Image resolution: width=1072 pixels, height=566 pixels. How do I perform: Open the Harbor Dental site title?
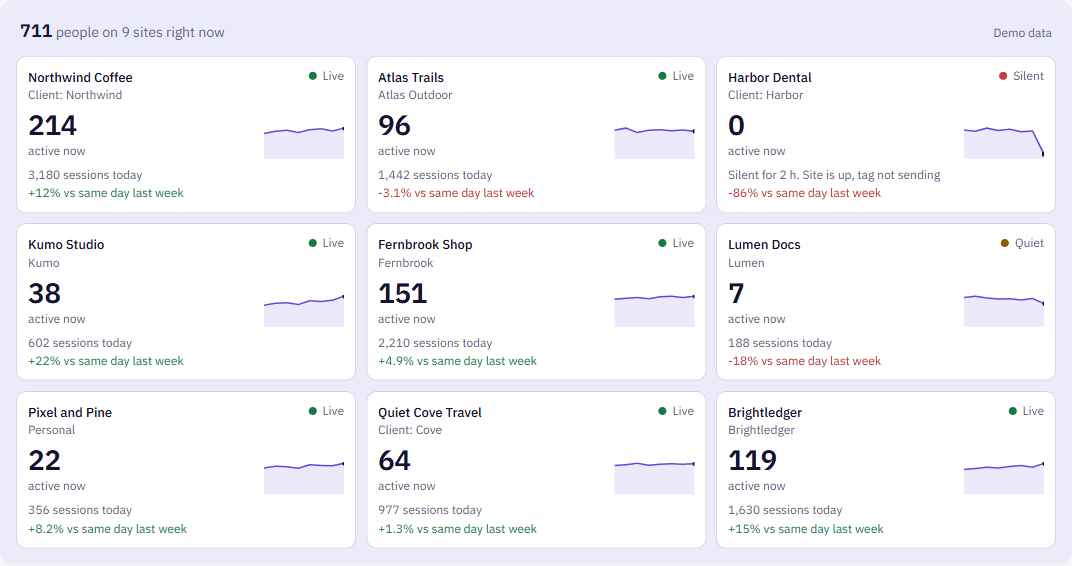[770, 77]
